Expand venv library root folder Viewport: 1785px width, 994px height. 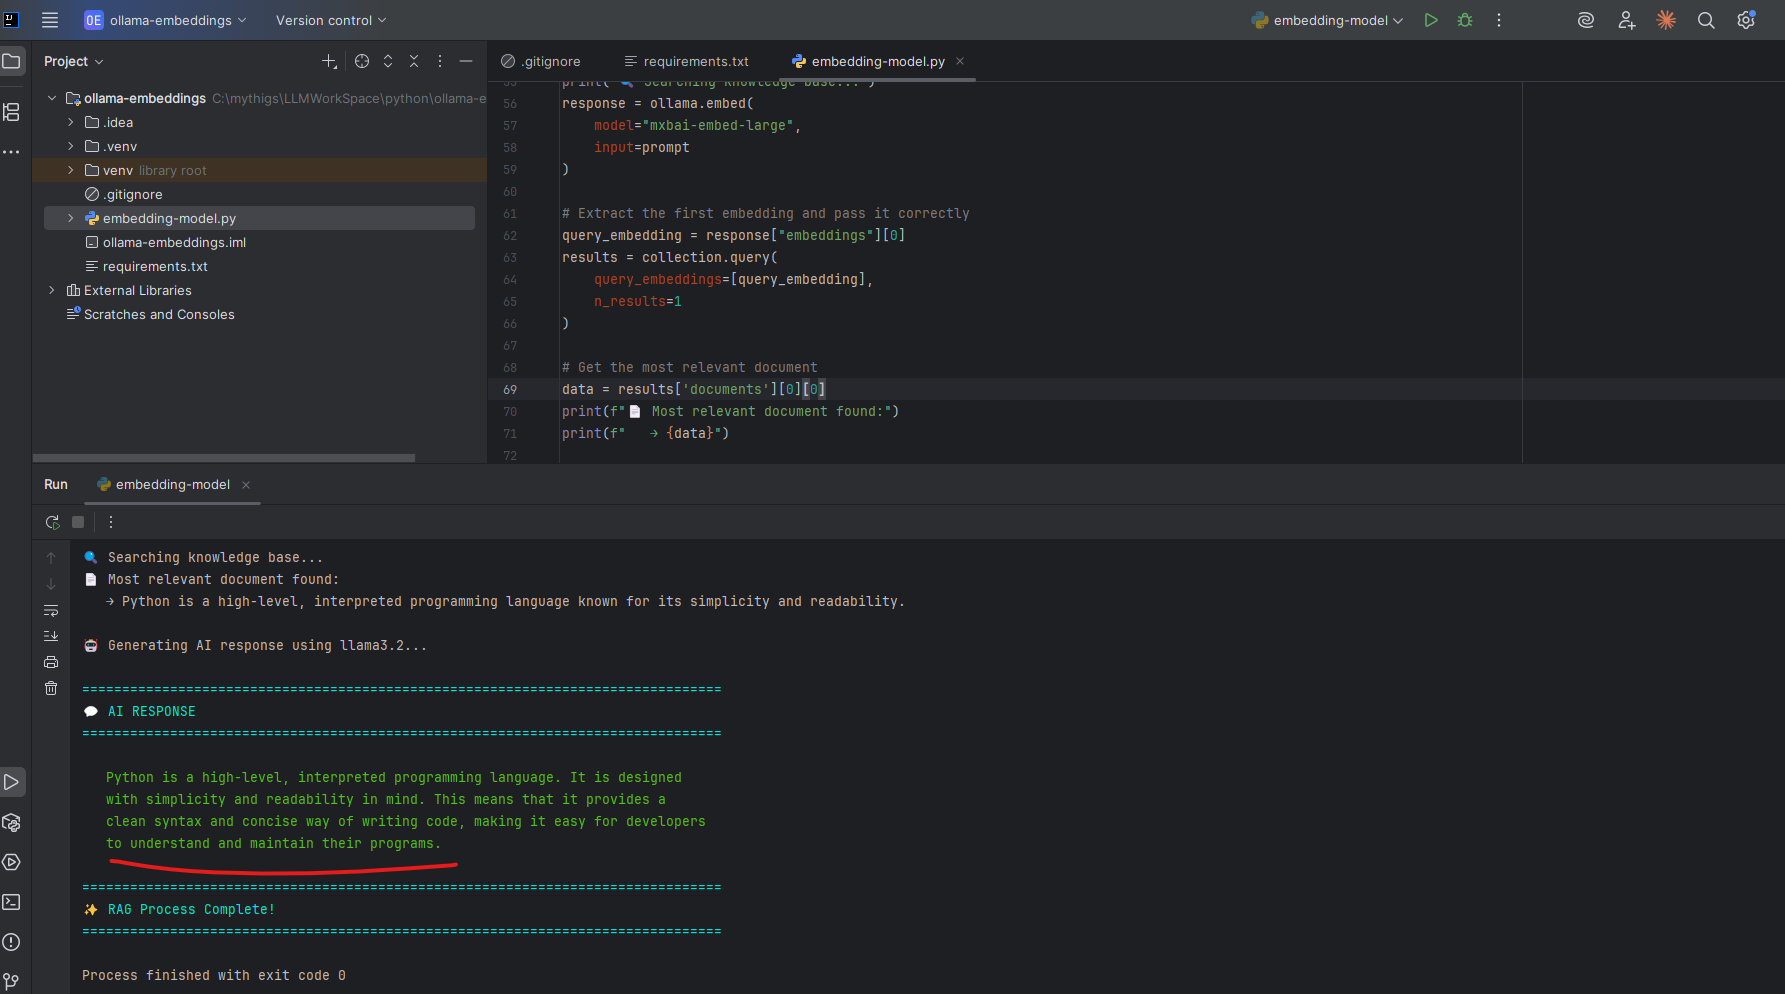(x=70, y=170)
